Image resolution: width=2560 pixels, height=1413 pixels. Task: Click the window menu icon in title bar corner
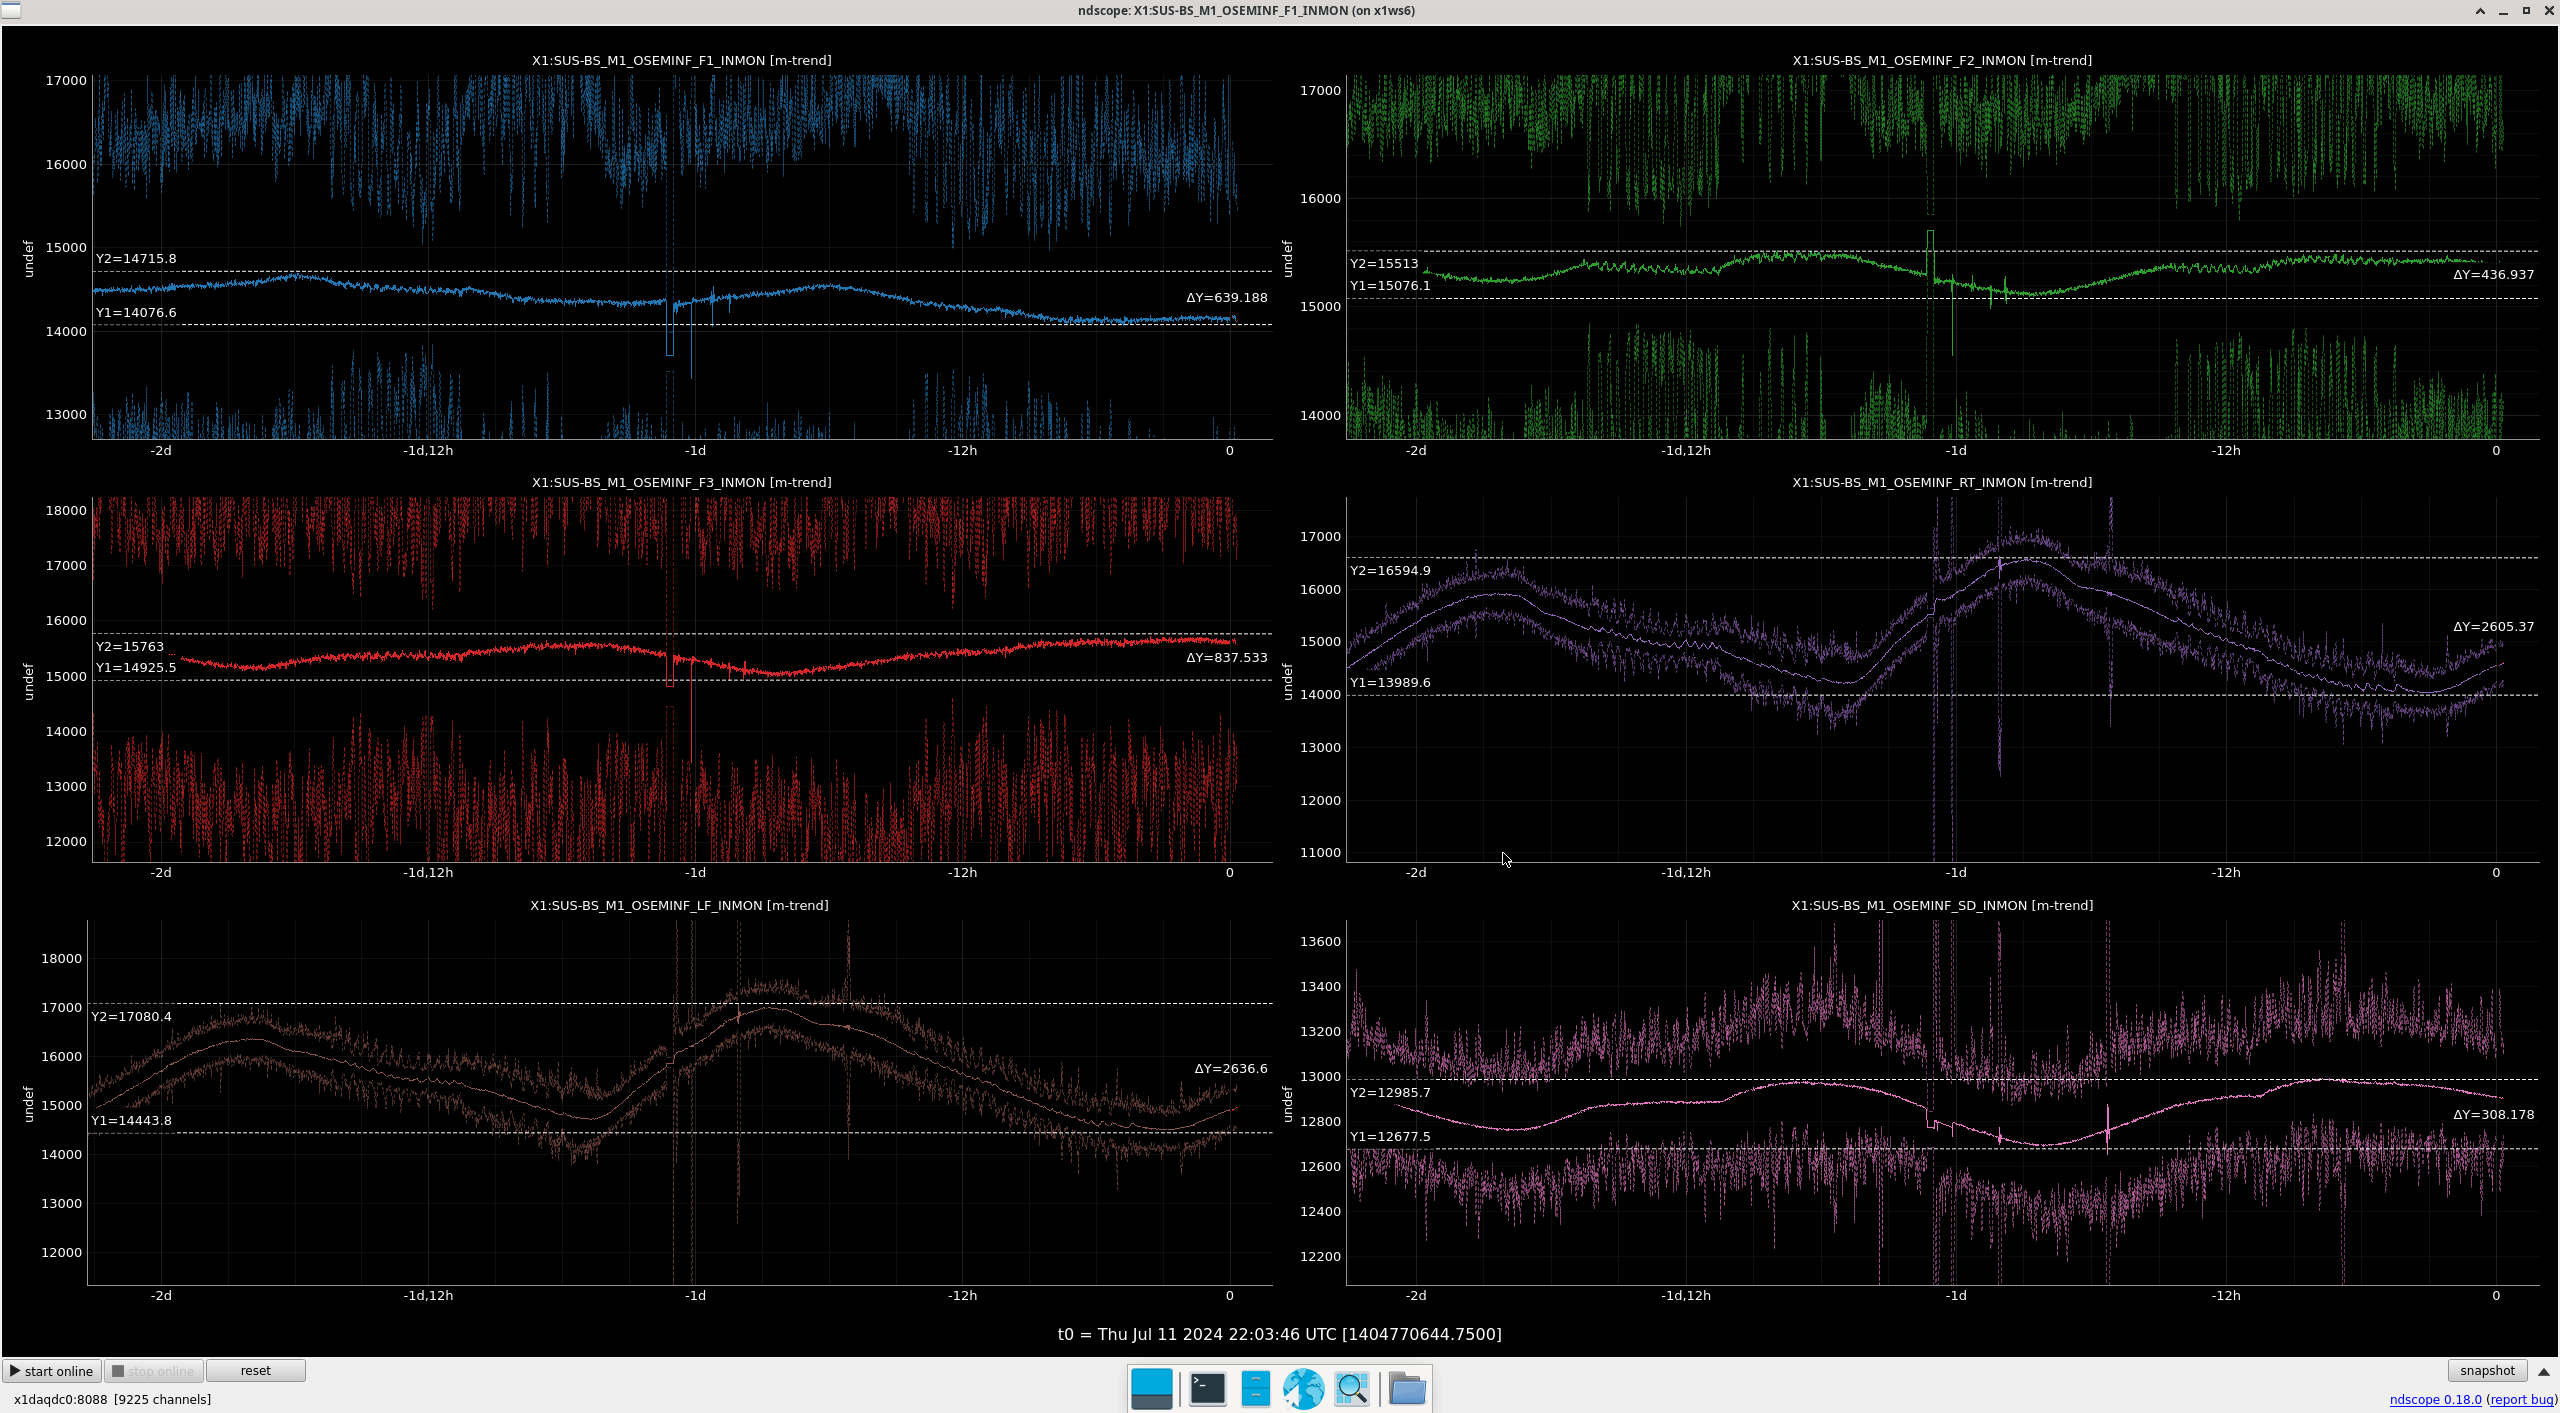coord(10,10)
